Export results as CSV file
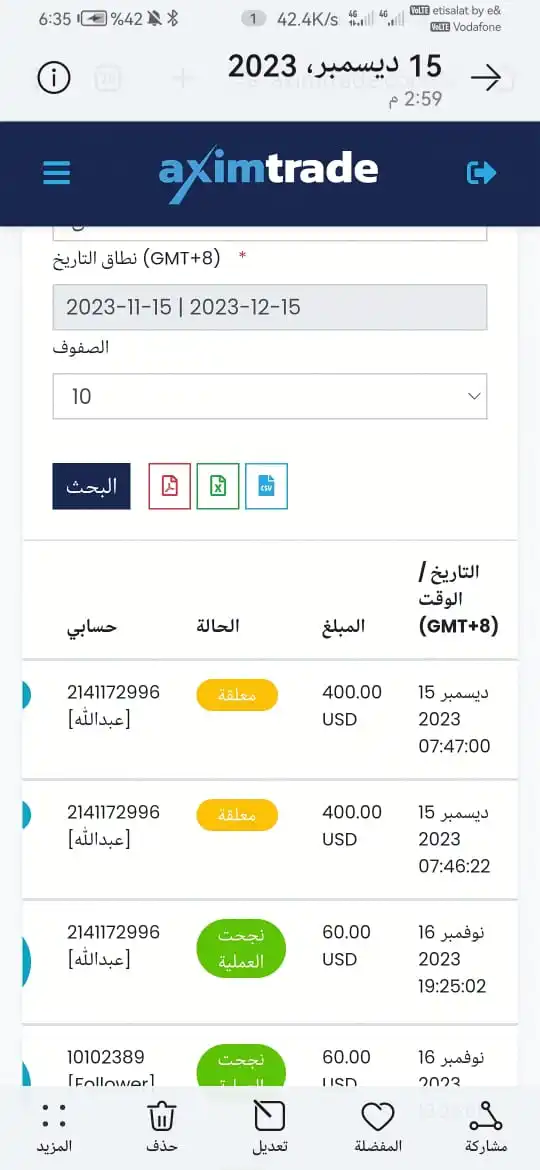This screenshot has width=540, height=1170. [266, 487]
